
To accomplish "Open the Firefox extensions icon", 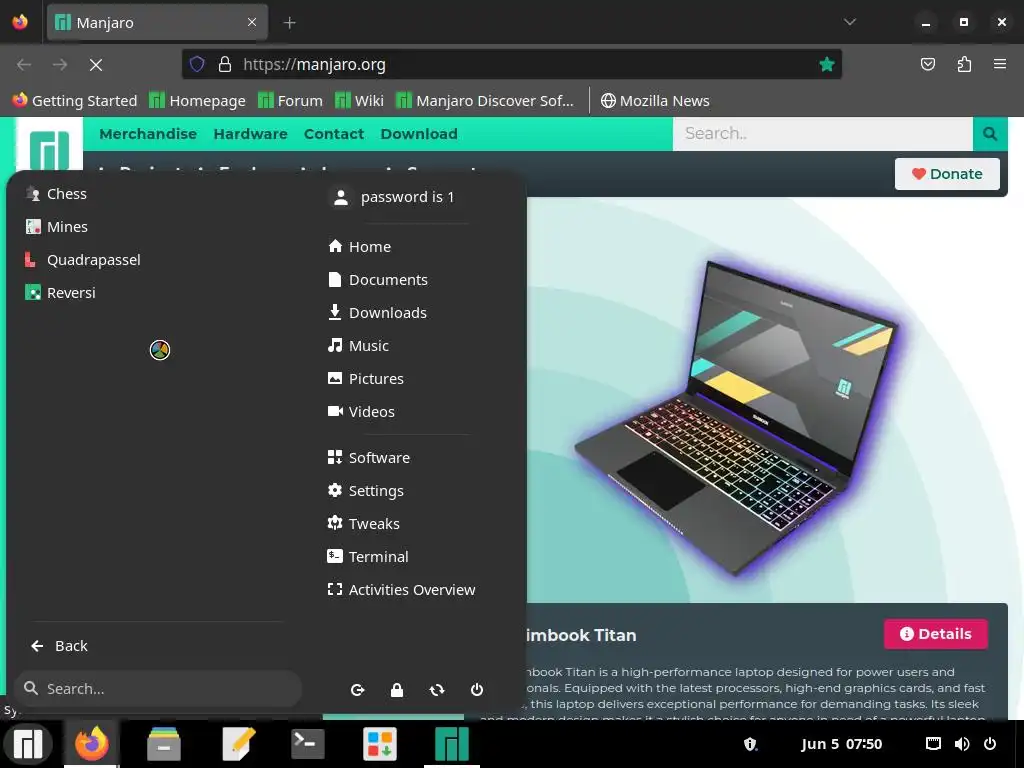I will (x=964, y=64).
